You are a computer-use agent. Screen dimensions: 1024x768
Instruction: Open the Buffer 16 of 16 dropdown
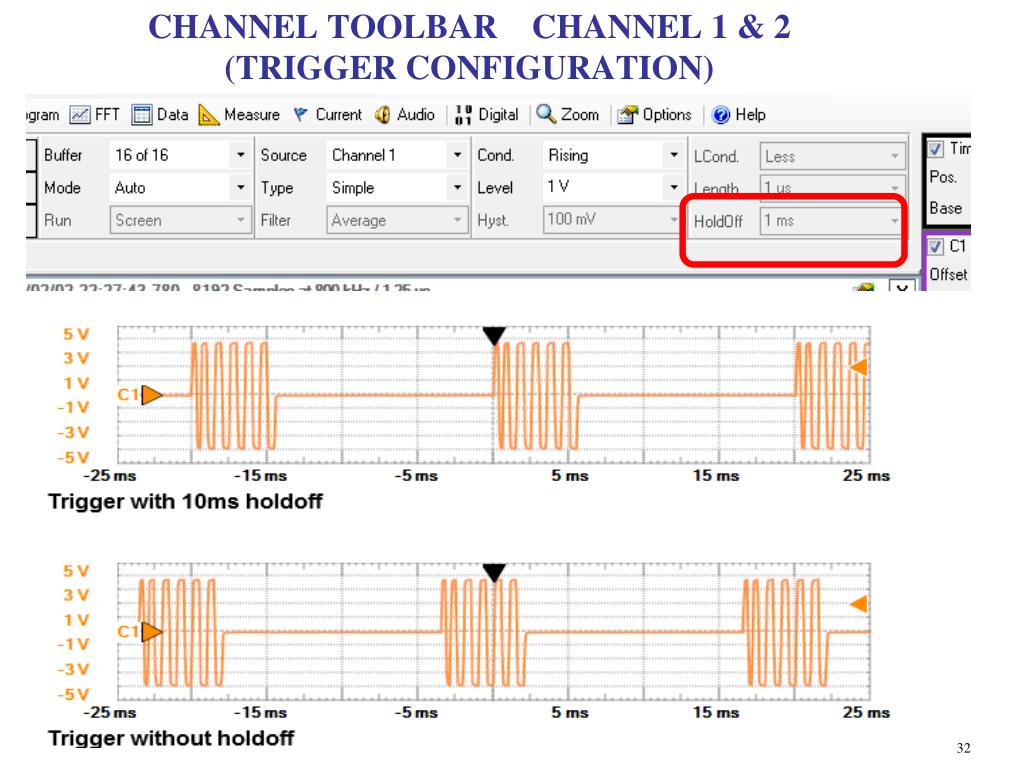click(179, 155)
